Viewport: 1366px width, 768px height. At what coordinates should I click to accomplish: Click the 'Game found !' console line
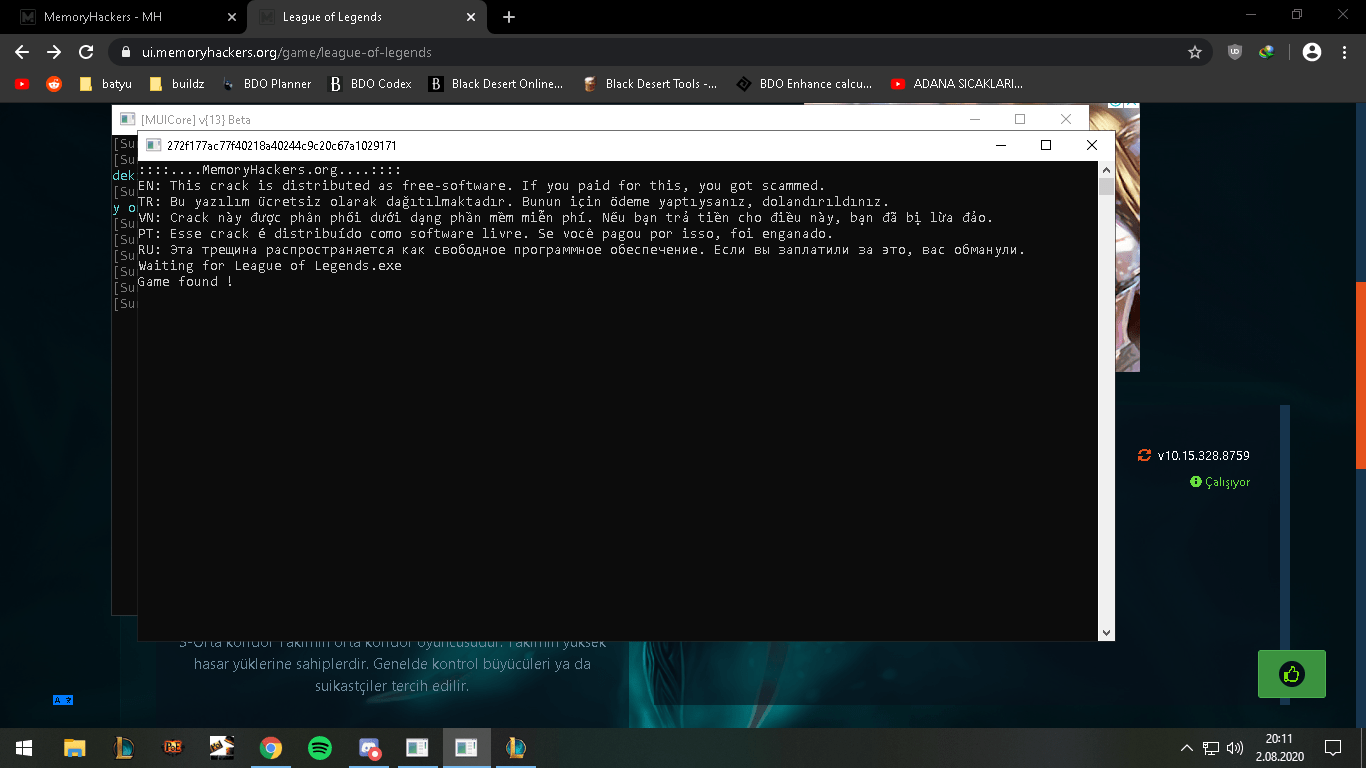[185, 282]
